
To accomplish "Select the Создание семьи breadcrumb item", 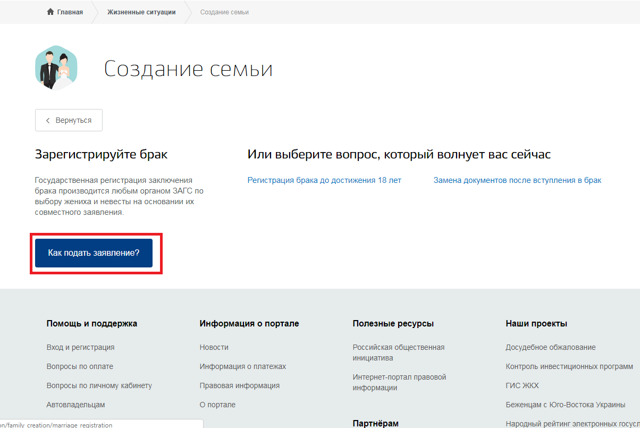I will 224,12.
